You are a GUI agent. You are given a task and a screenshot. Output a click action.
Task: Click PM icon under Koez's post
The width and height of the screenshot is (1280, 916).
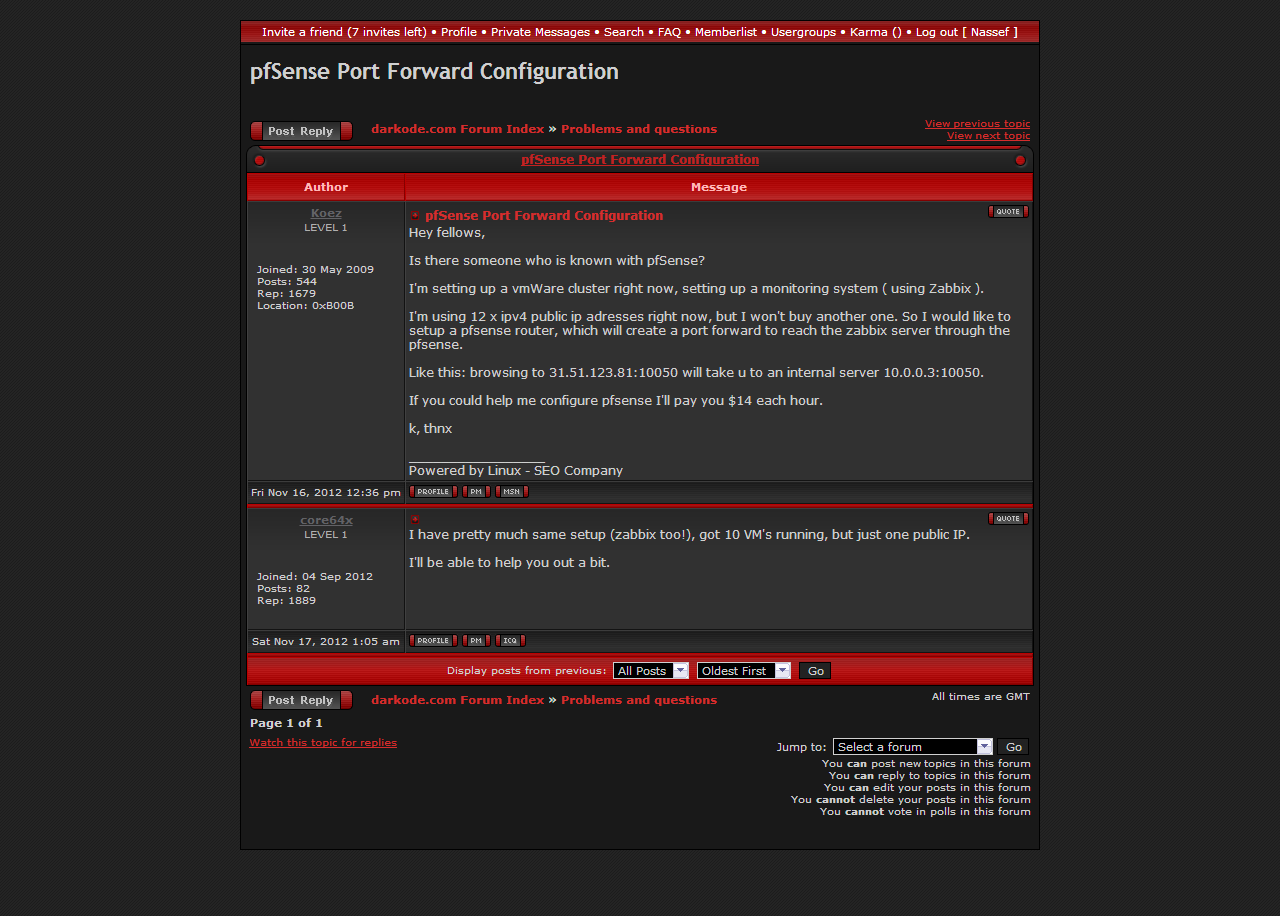(476, 492)
